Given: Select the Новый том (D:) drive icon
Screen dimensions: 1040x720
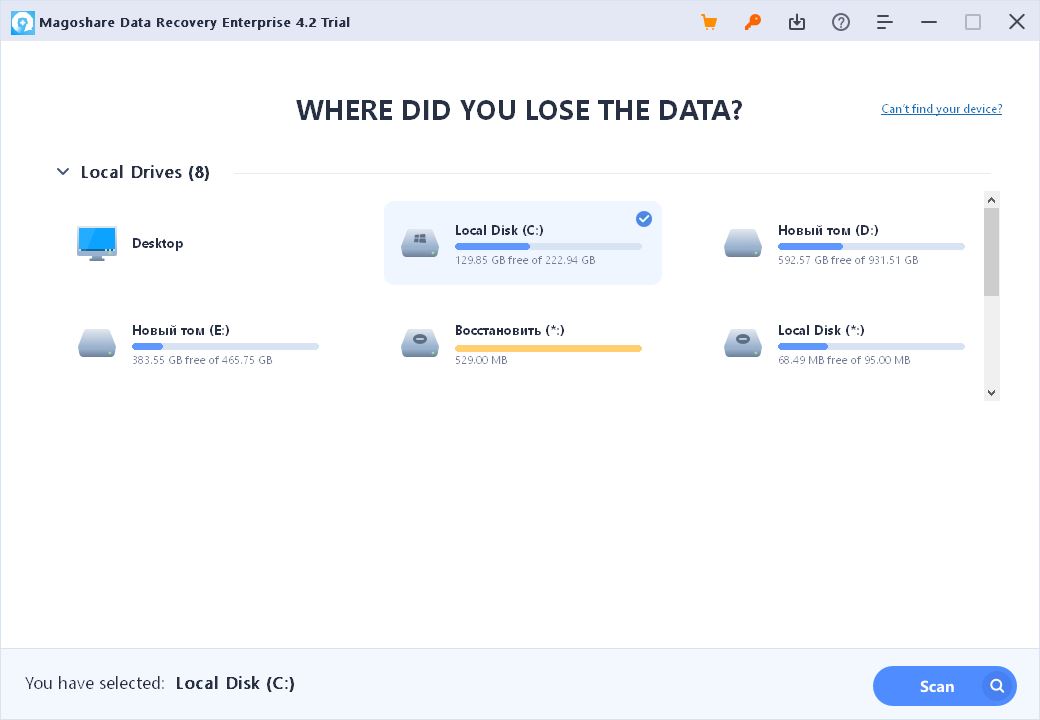Looking at the screenshot, I should [x=742, y=242].
